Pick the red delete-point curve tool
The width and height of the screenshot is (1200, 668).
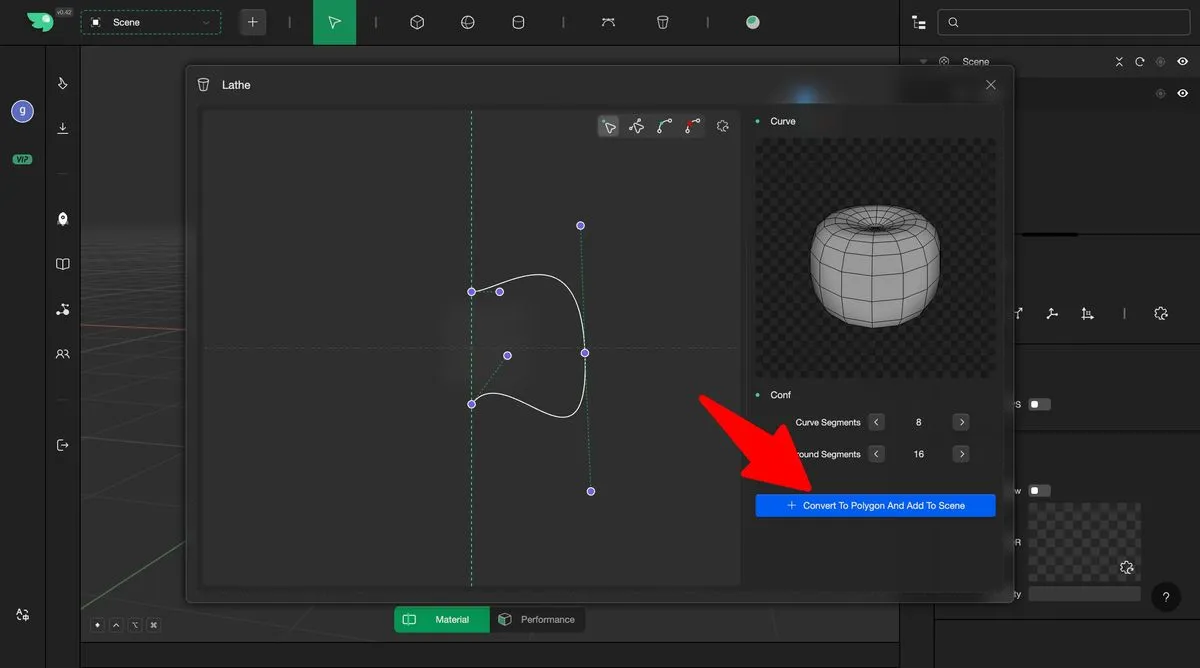click(x=693, y=126)
